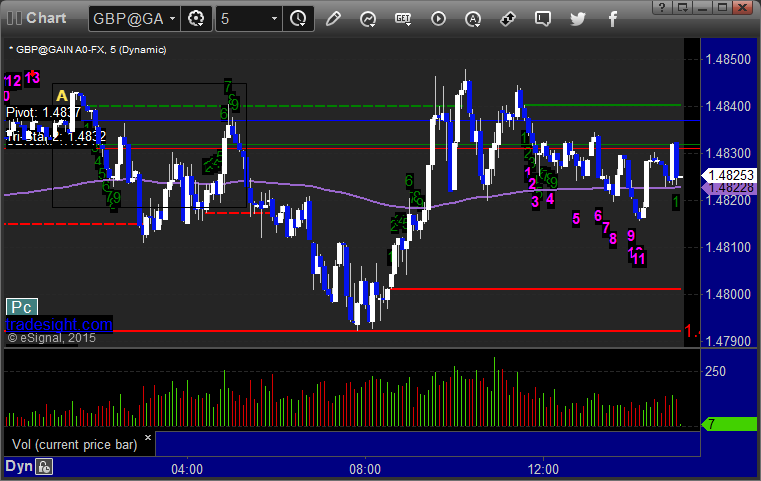This screenshot has height=481, width=761.
Task: Open the chat comment icon
Action: [543, 19]
